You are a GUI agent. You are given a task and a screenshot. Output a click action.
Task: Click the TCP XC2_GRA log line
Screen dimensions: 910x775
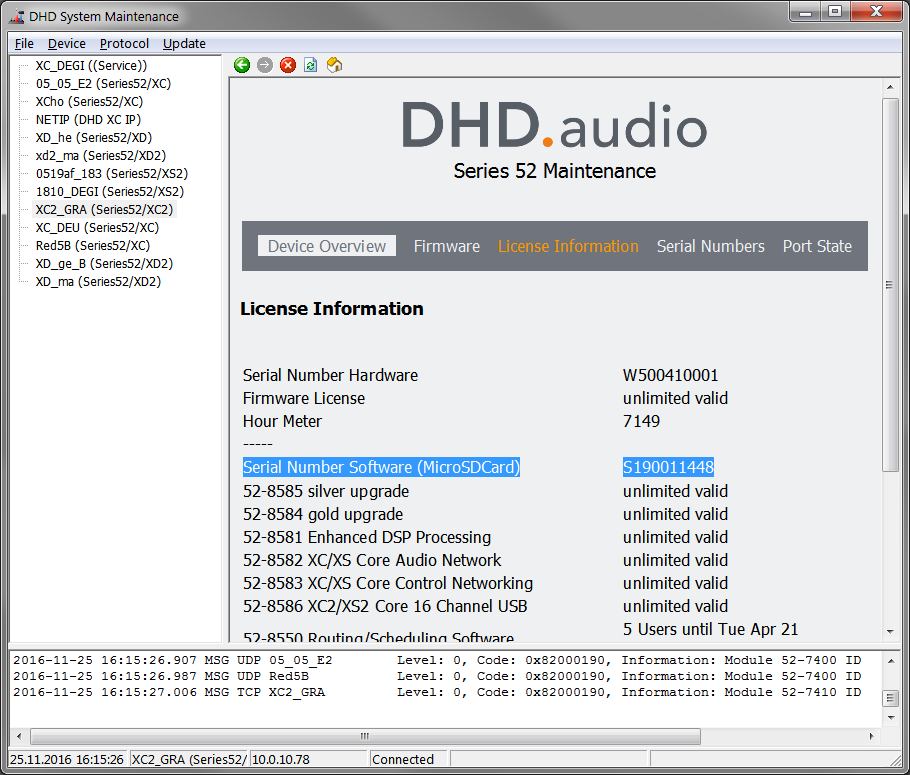[x=438, y=692]
